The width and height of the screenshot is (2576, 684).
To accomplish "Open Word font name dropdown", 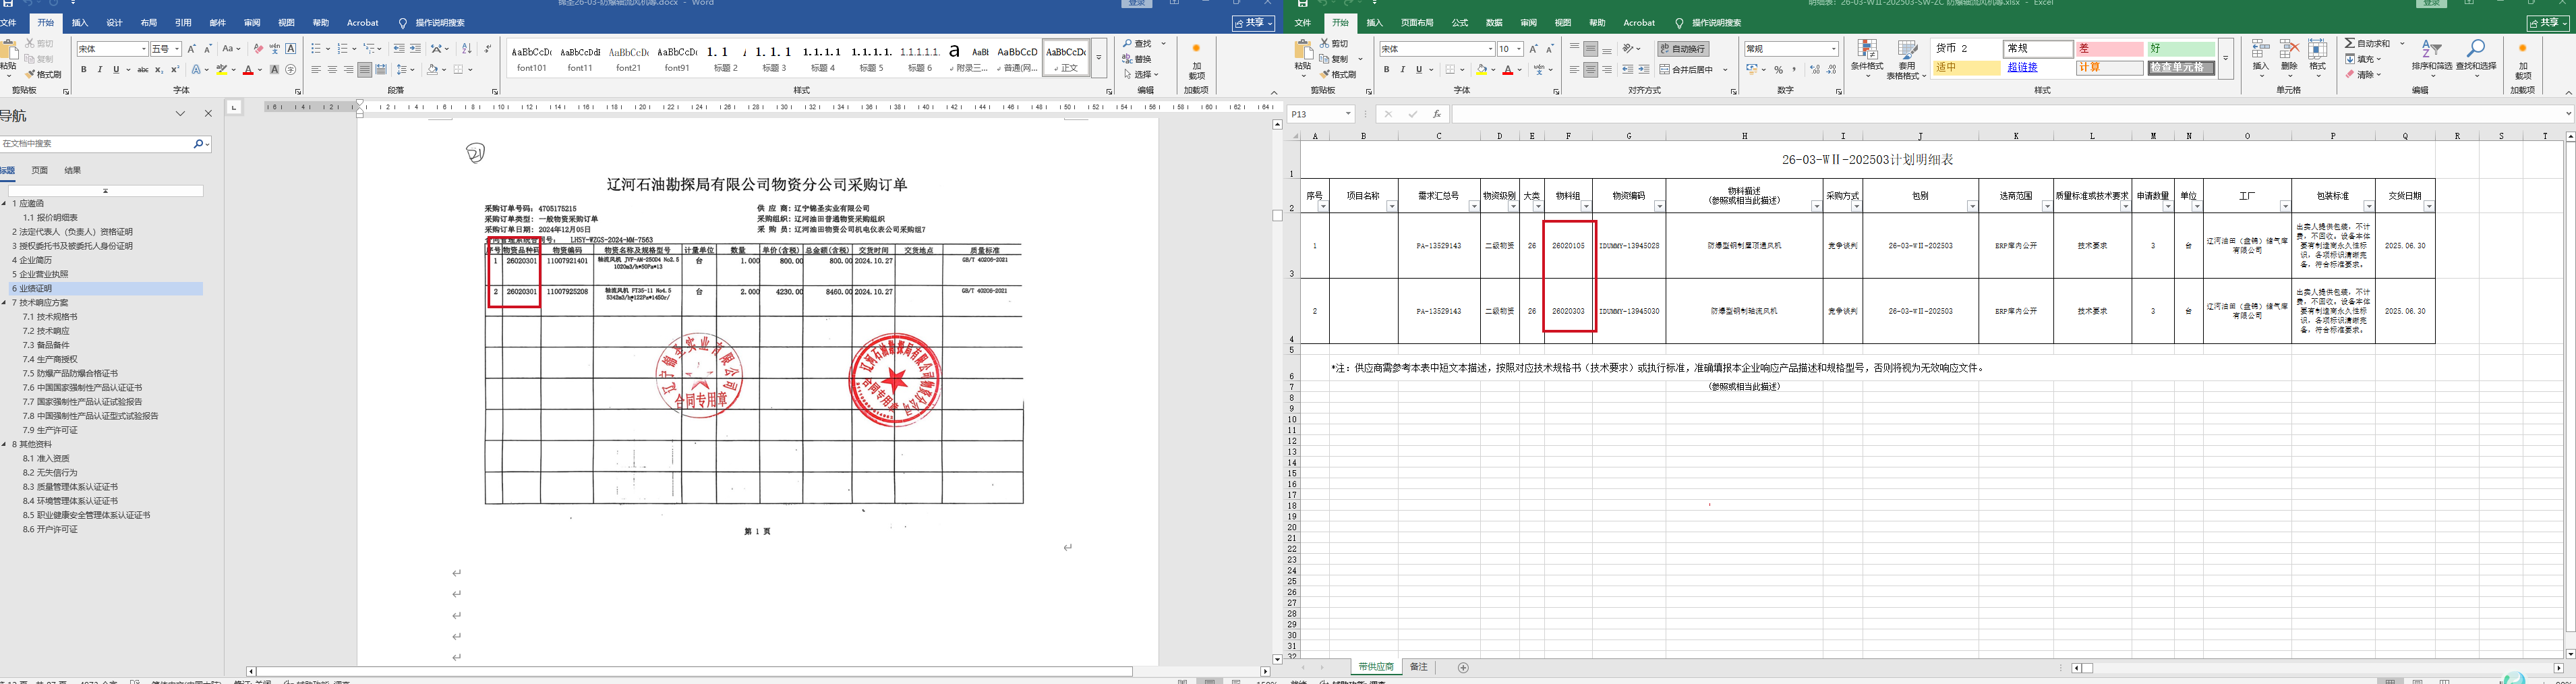I will (x=143, y=49).
